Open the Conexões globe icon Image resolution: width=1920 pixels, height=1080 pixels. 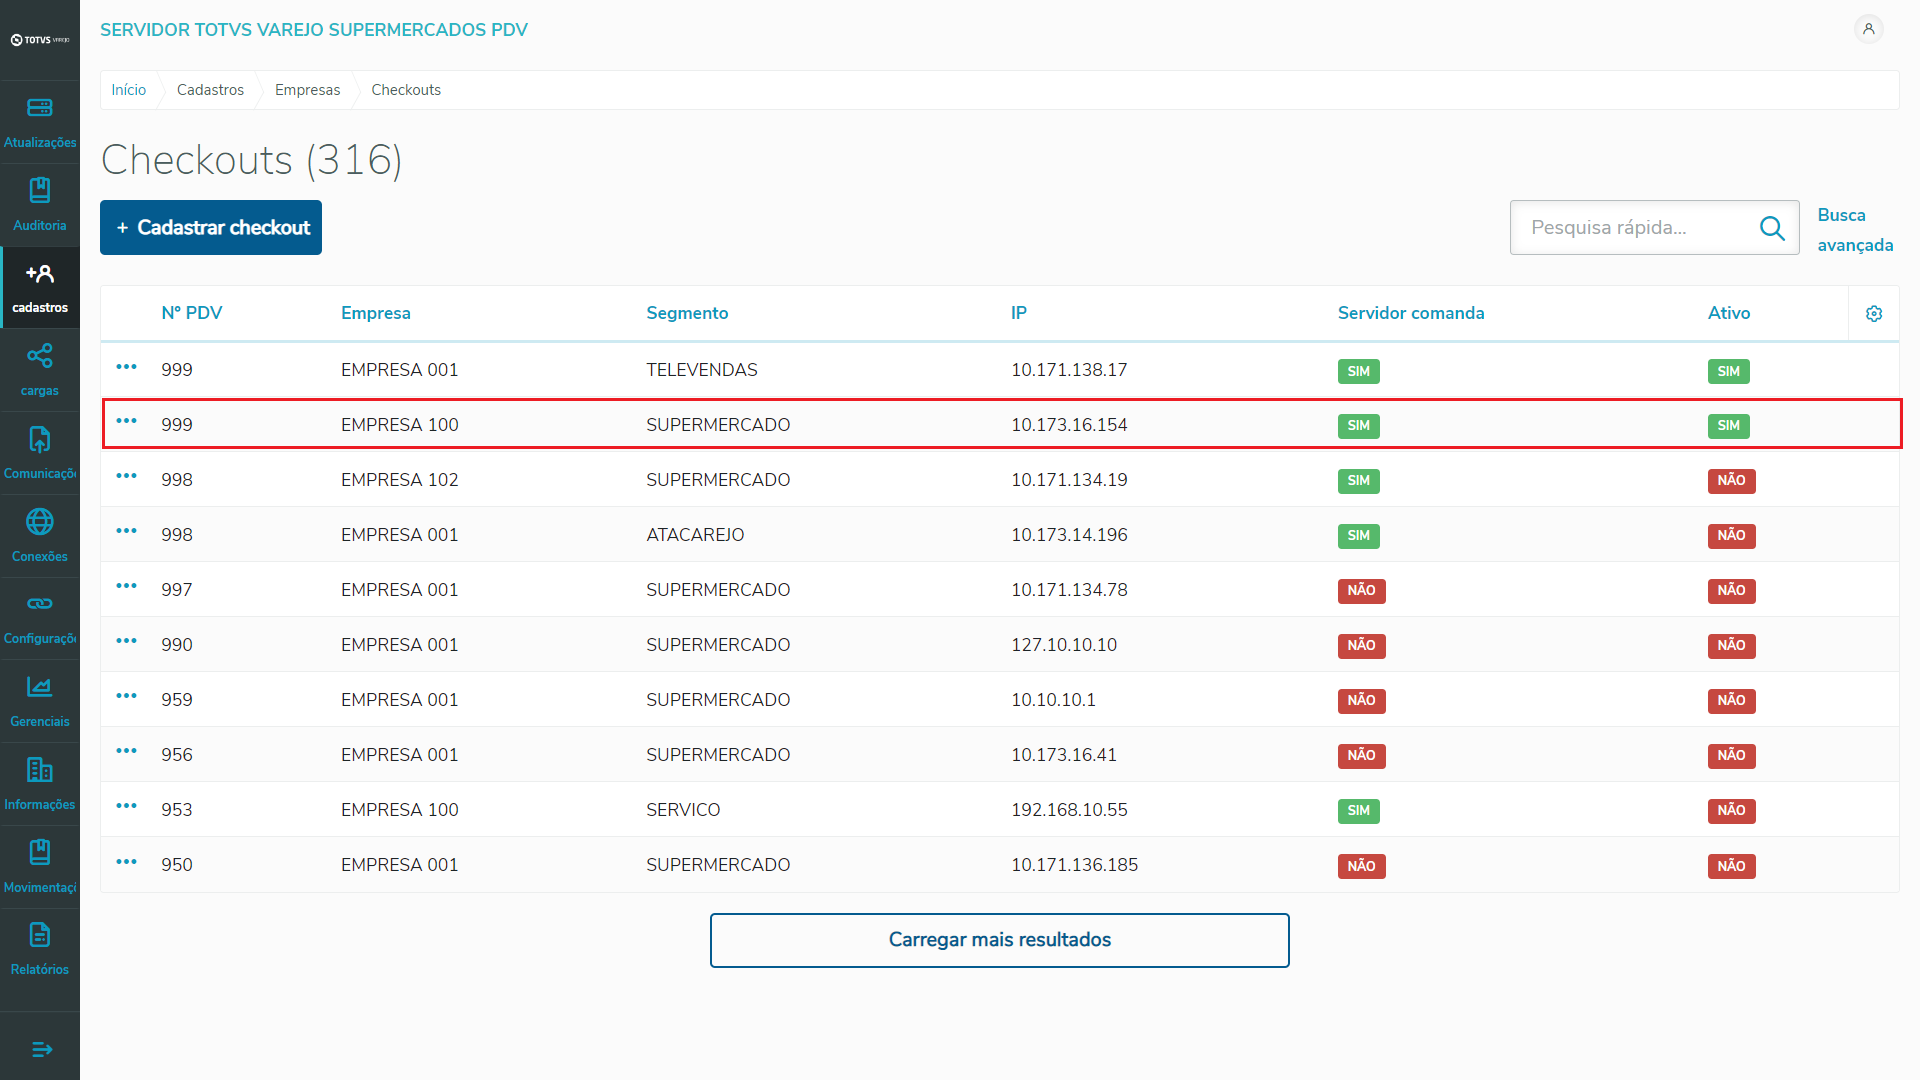coord(40,522)
